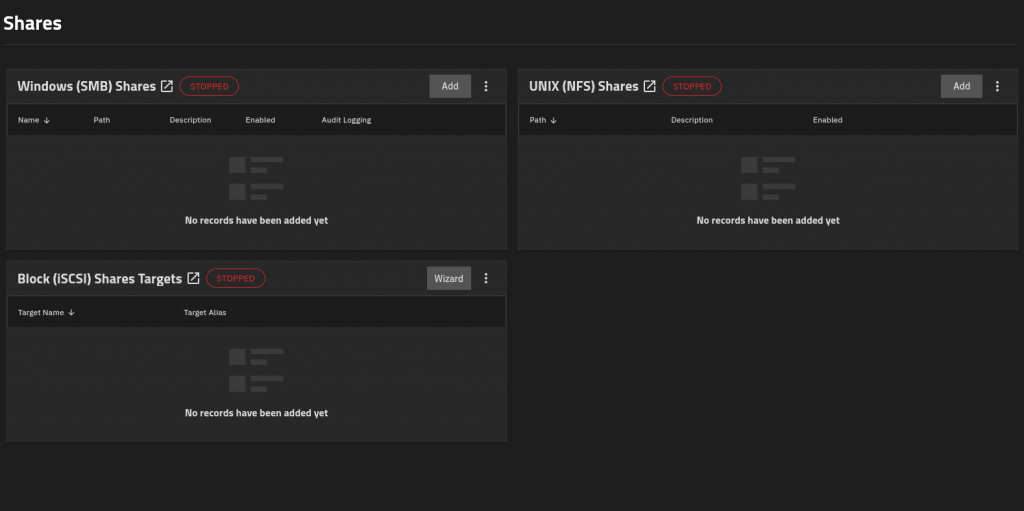This screenshot has width=1024, height=511.
Task: Click the iSCSI service STOPPED status badge
Action: pos(236,279)
